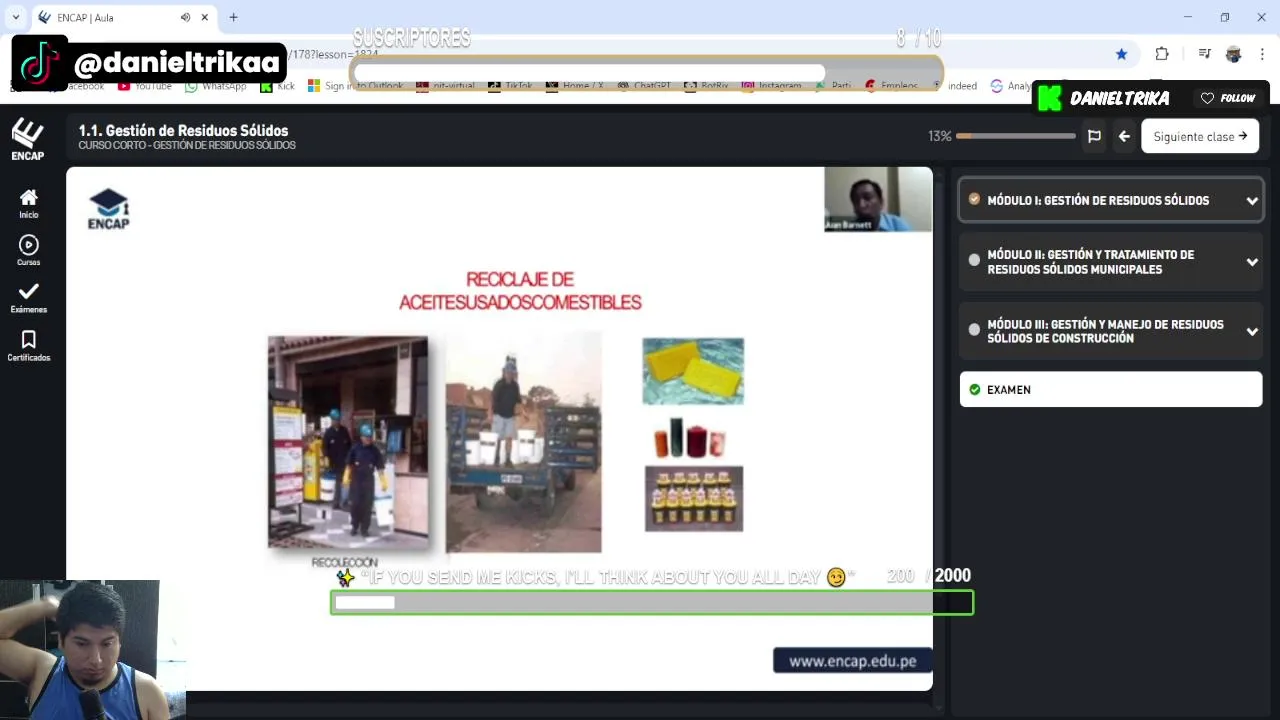Click the www.encap.edu.pe link
This screenshot has height=720, width=1280.
[852, 661]
